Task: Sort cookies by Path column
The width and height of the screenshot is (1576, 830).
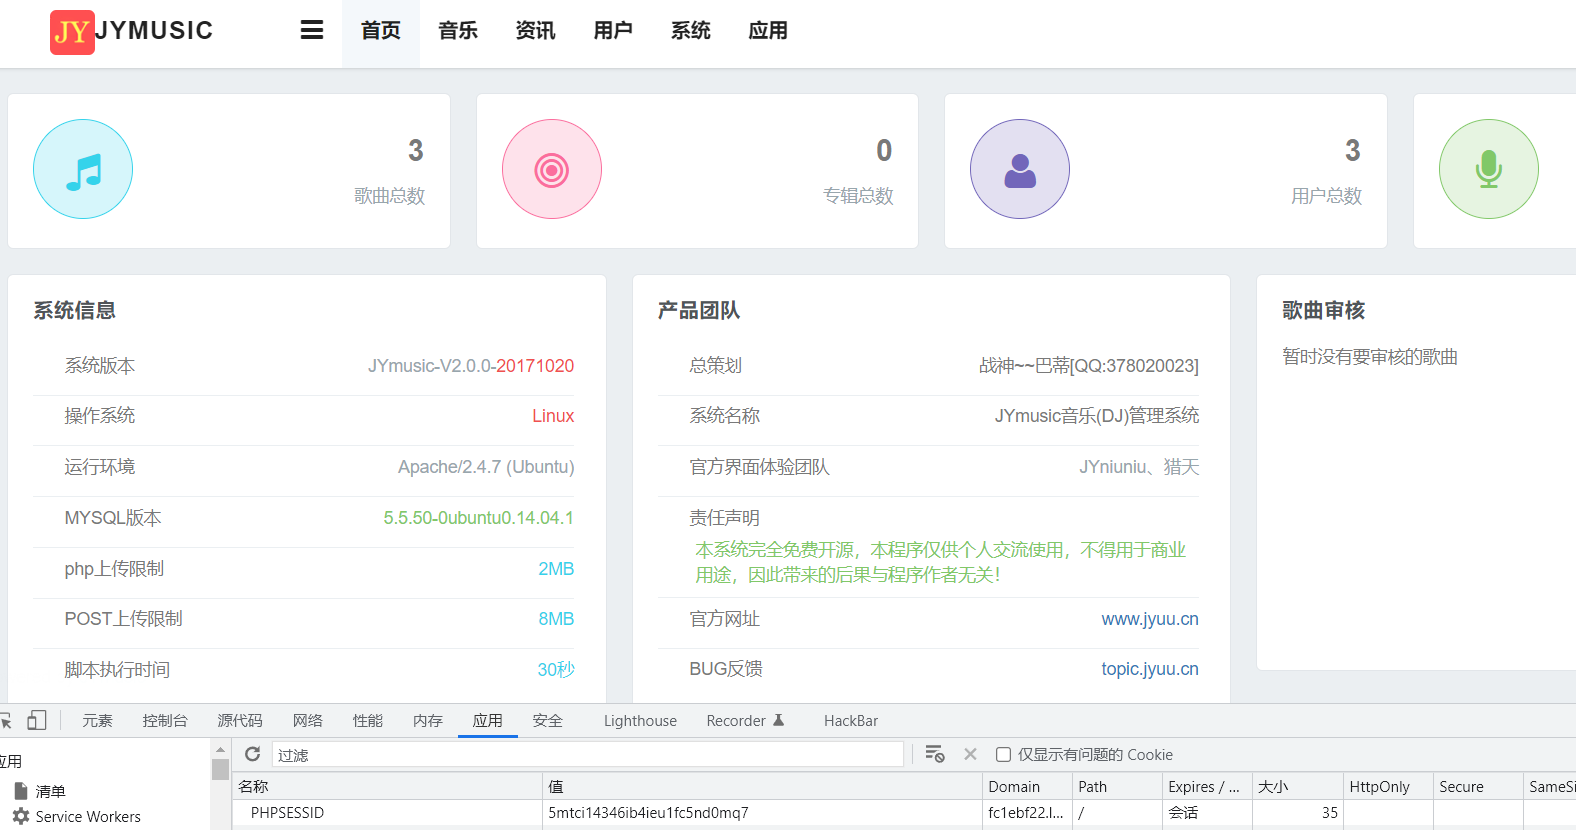Action: tap(1118, 786)
